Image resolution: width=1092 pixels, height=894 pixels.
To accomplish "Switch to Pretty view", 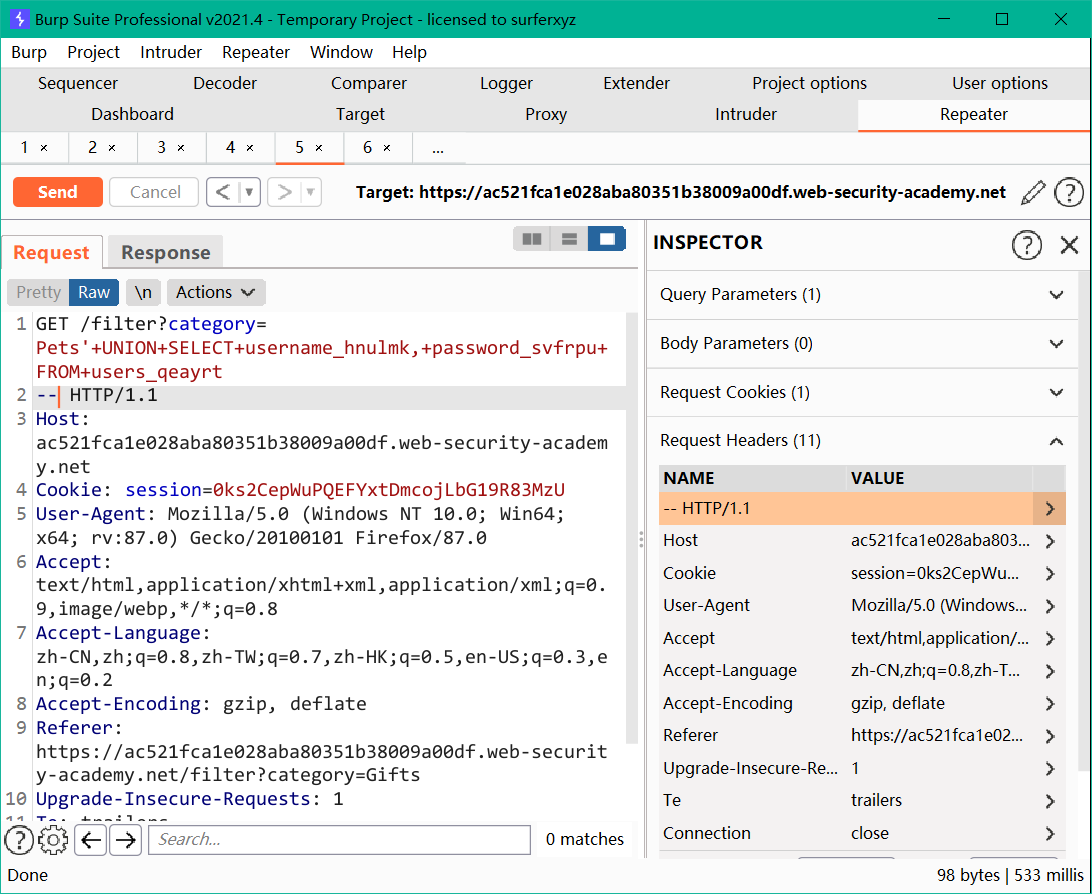I will 38,292.
